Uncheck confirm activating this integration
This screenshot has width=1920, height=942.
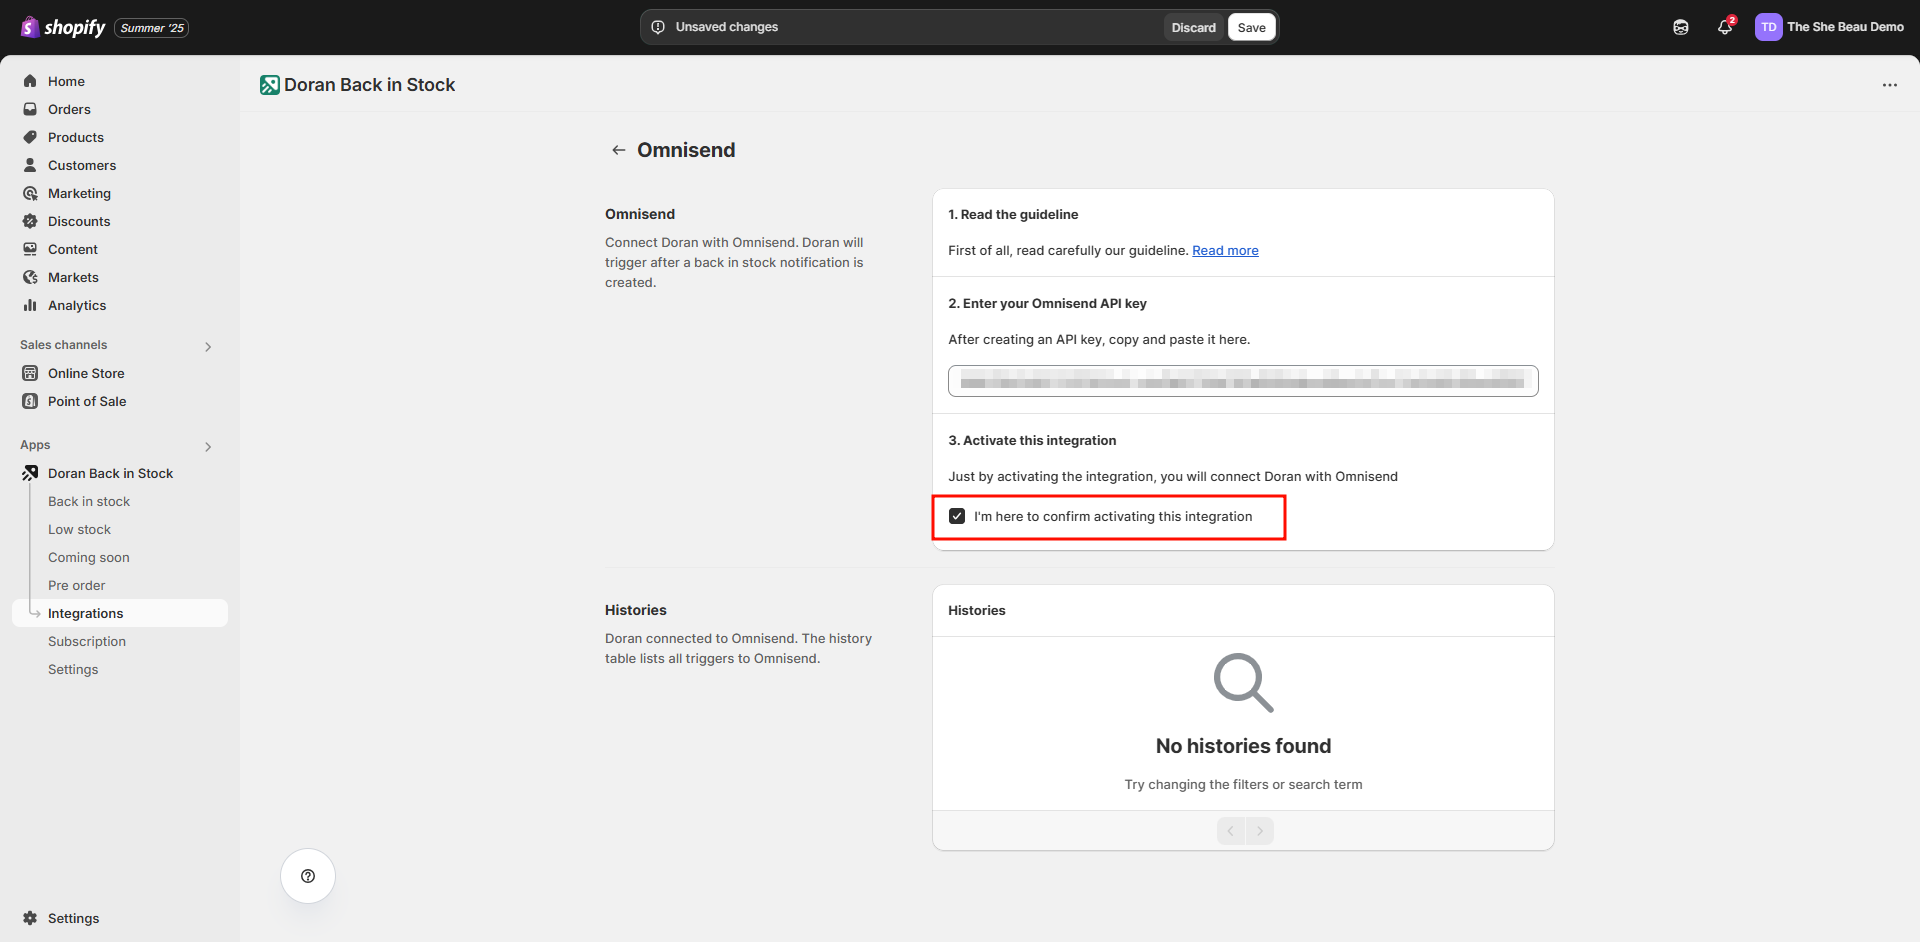click(957, 516)
